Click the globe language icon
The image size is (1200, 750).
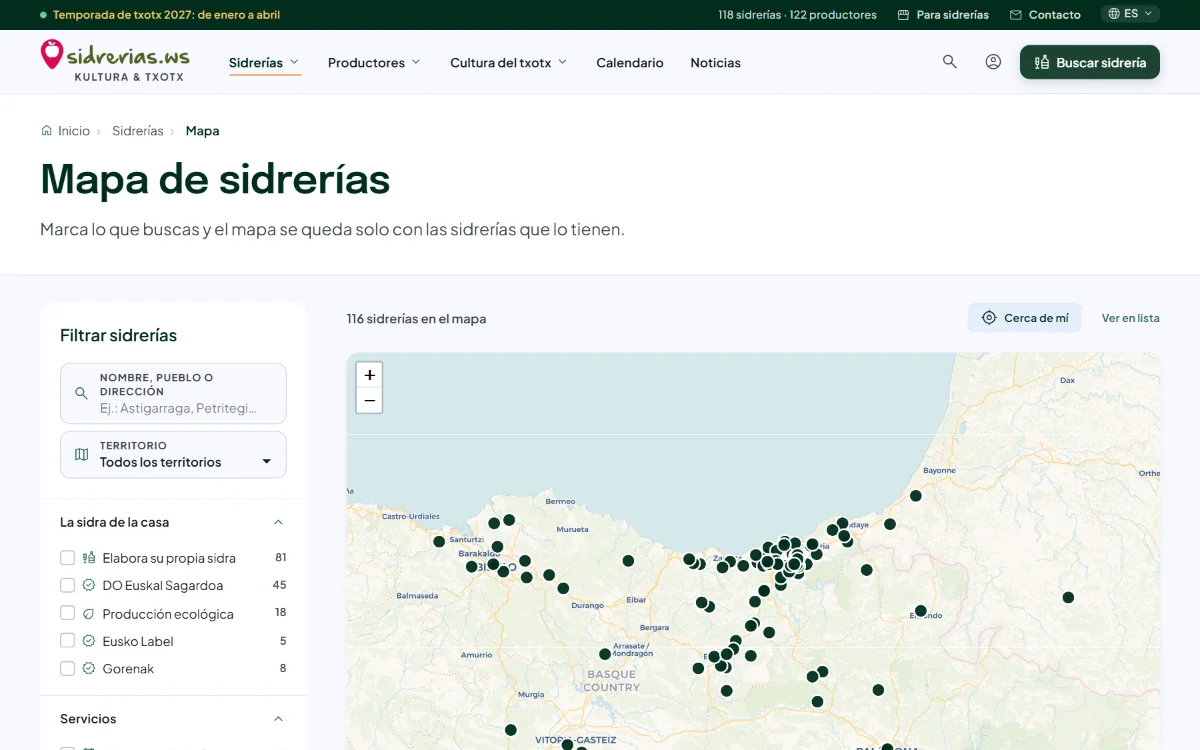pos(1114,14)
